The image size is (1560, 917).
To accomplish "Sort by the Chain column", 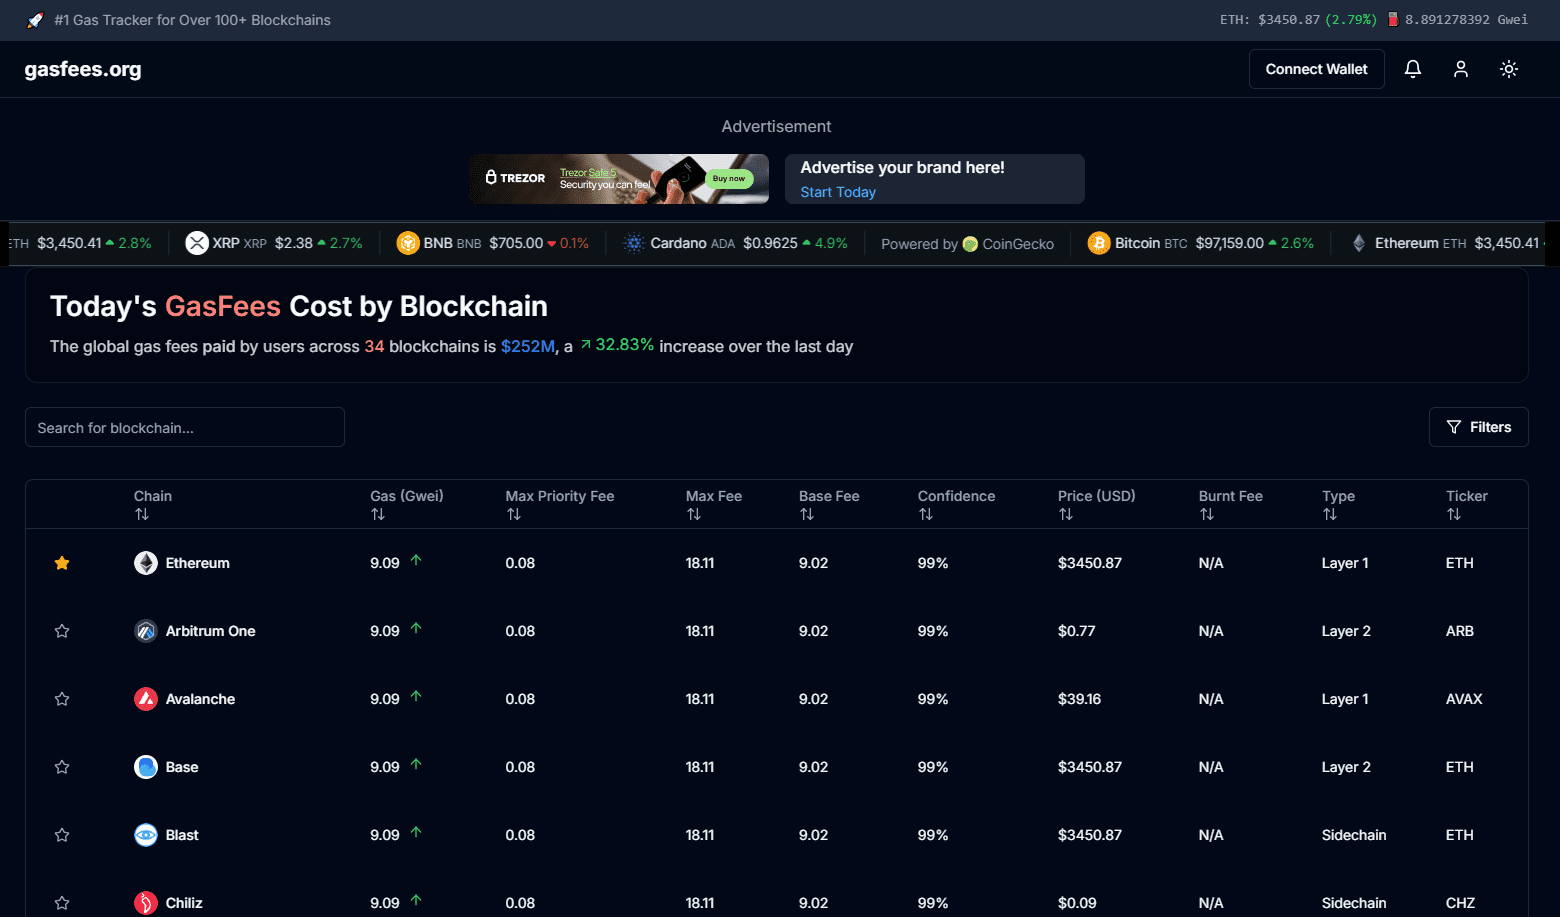I will click(142, 514).
